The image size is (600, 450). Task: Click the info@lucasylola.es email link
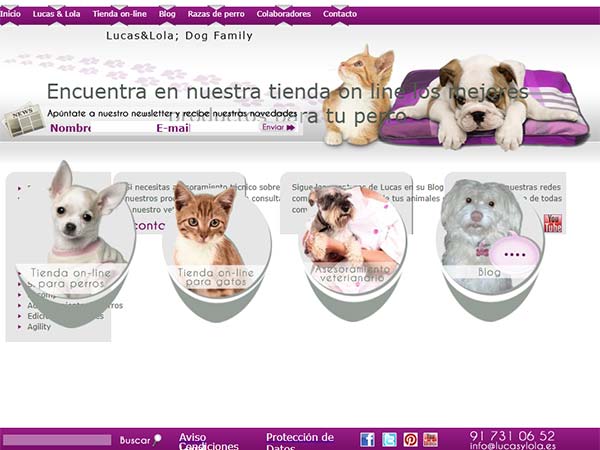click(513, 446)
